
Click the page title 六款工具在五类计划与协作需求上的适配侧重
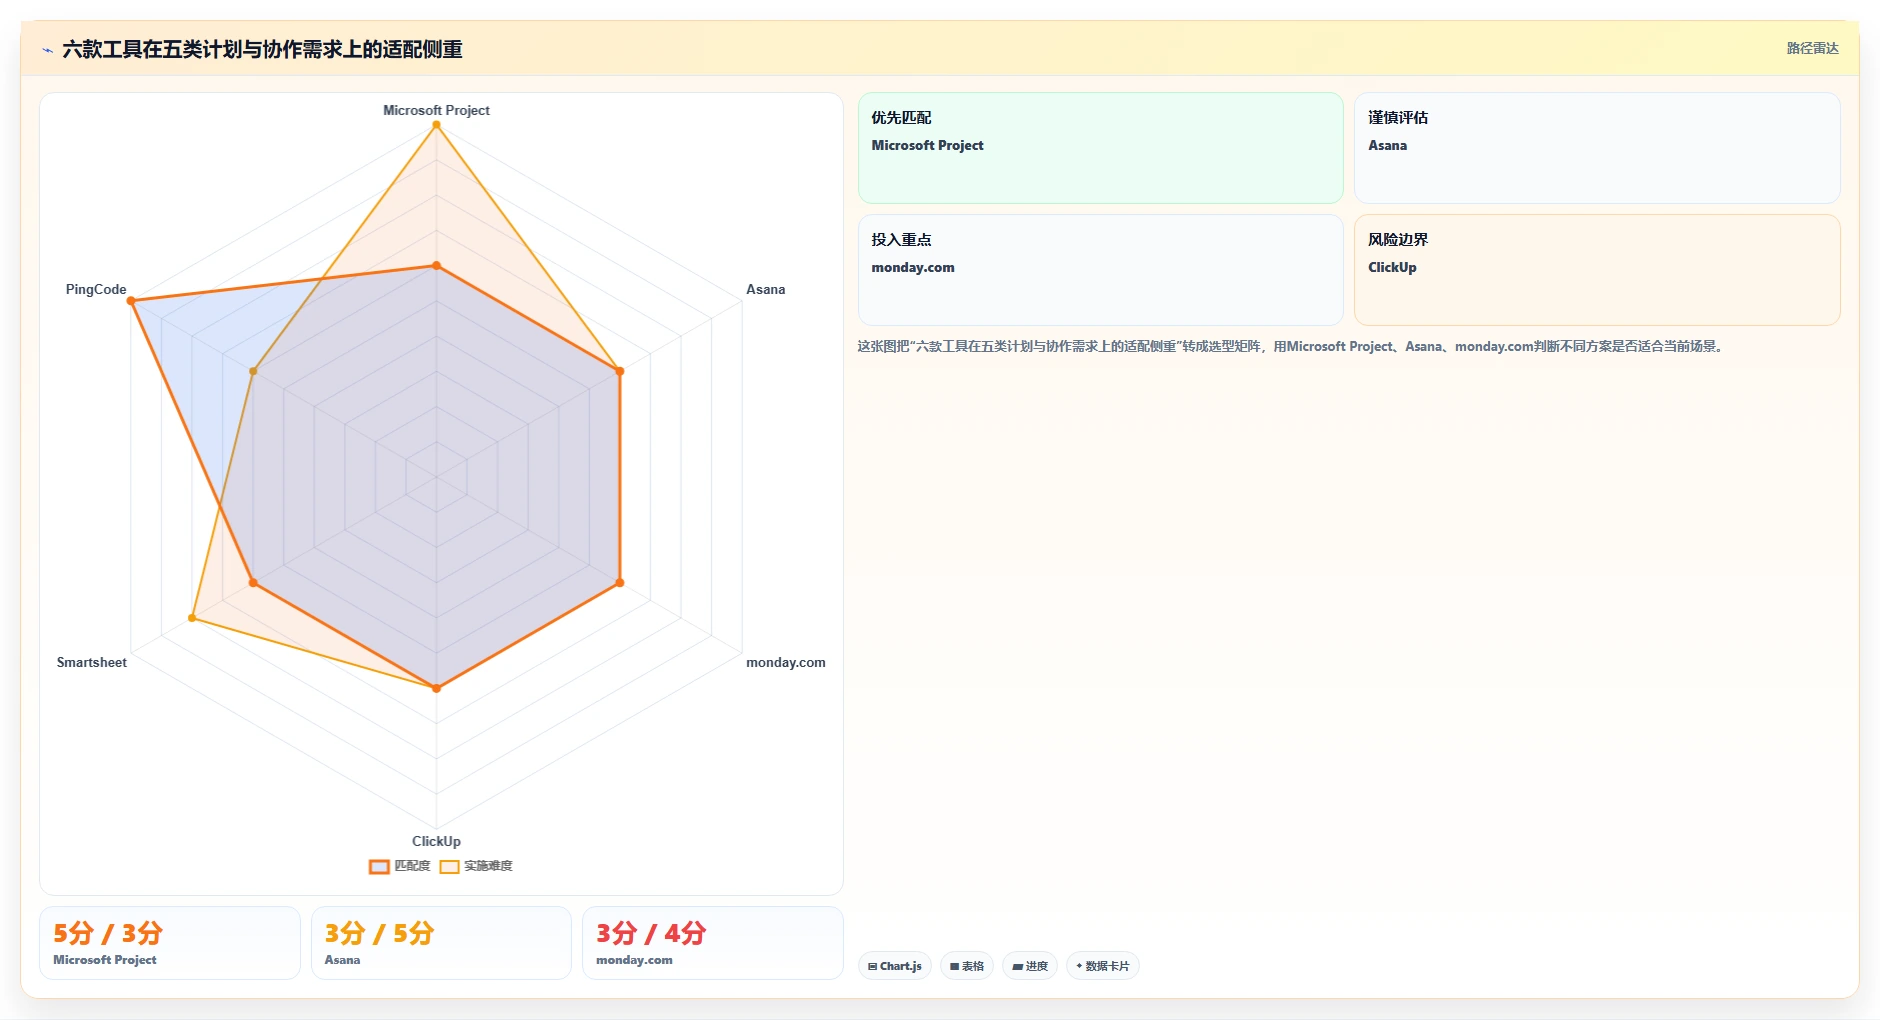(262, 49)
